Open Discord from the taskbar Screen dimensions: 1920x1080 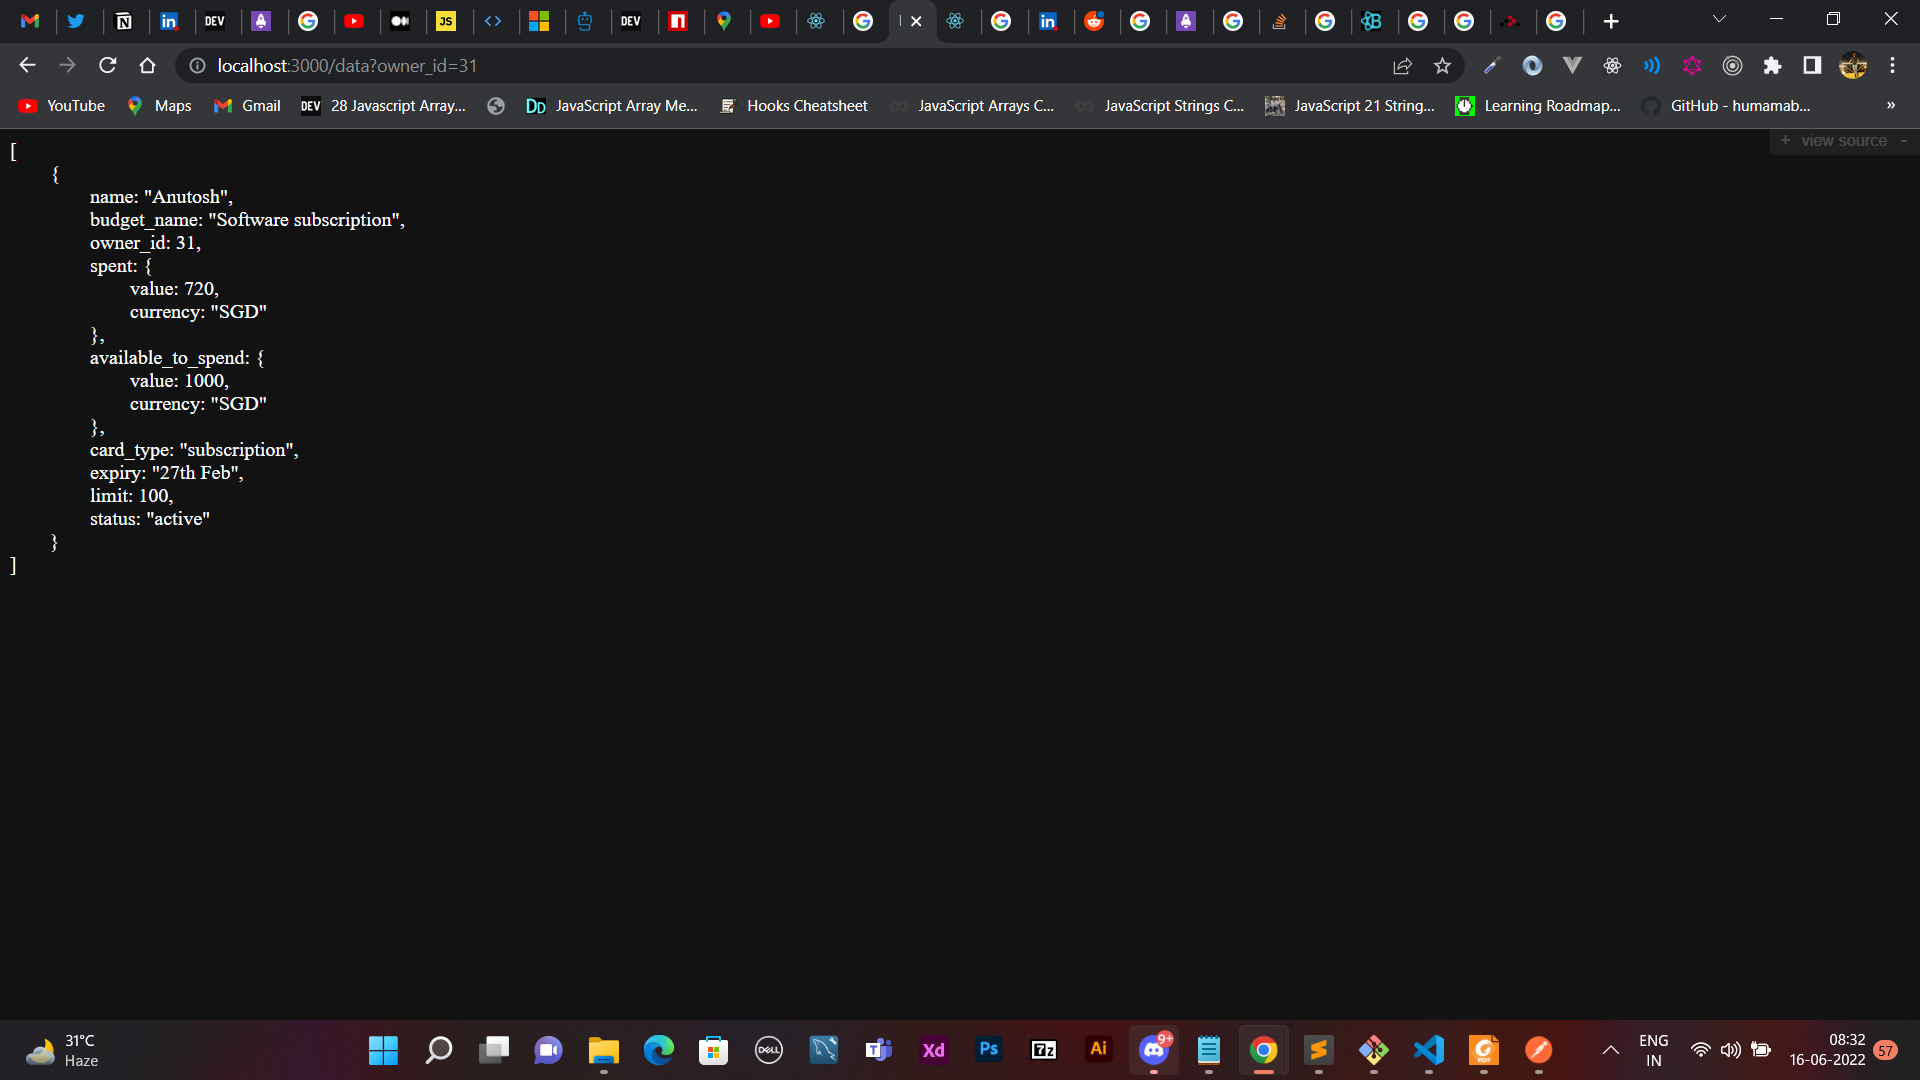1154,1050
